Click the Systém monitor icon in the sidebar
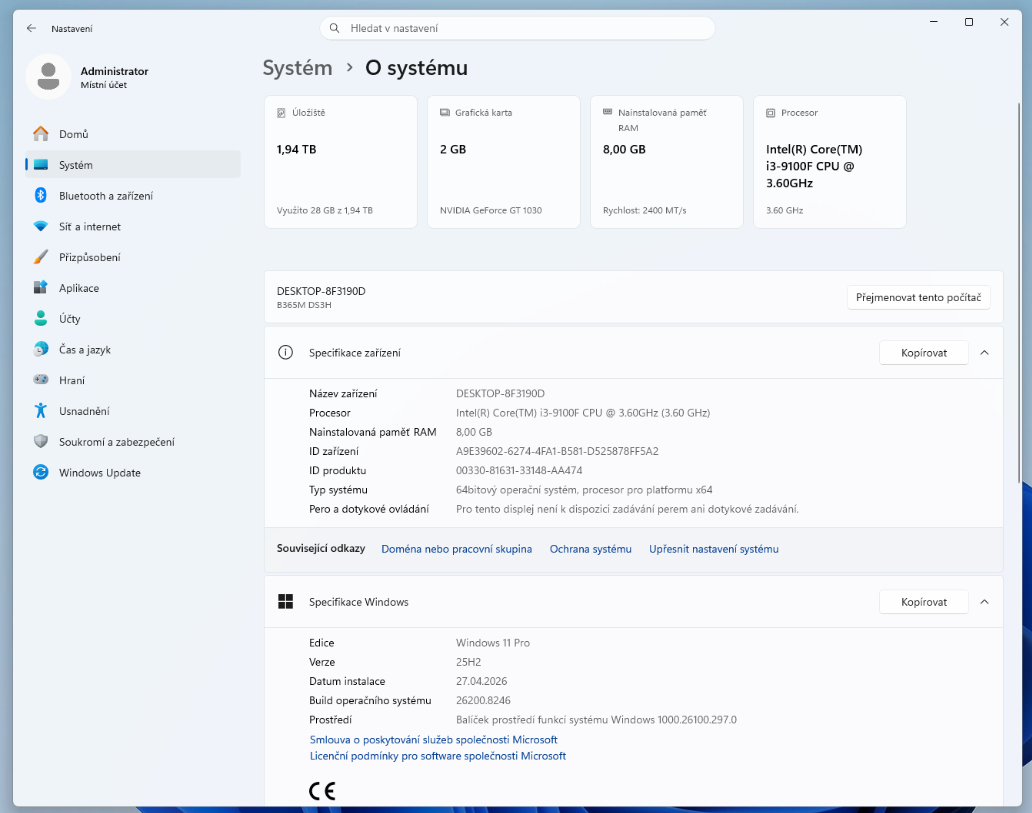Screen dimensions: 1032x813 (41, 165)
